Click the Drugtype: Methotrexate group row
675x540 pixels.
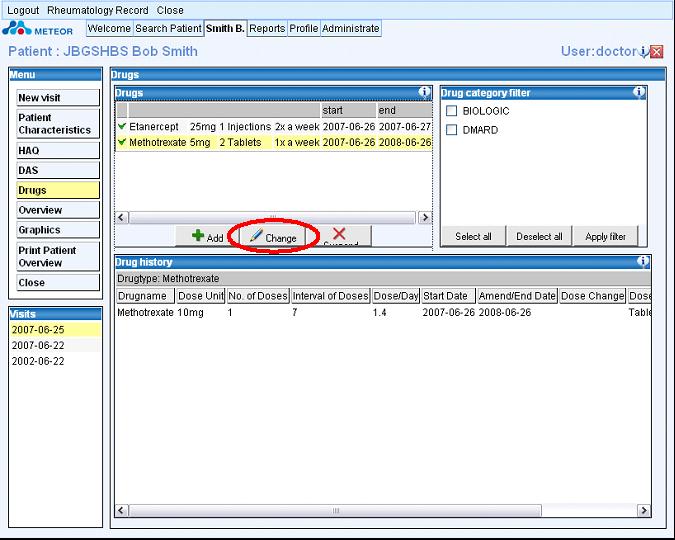coord(383,278)
